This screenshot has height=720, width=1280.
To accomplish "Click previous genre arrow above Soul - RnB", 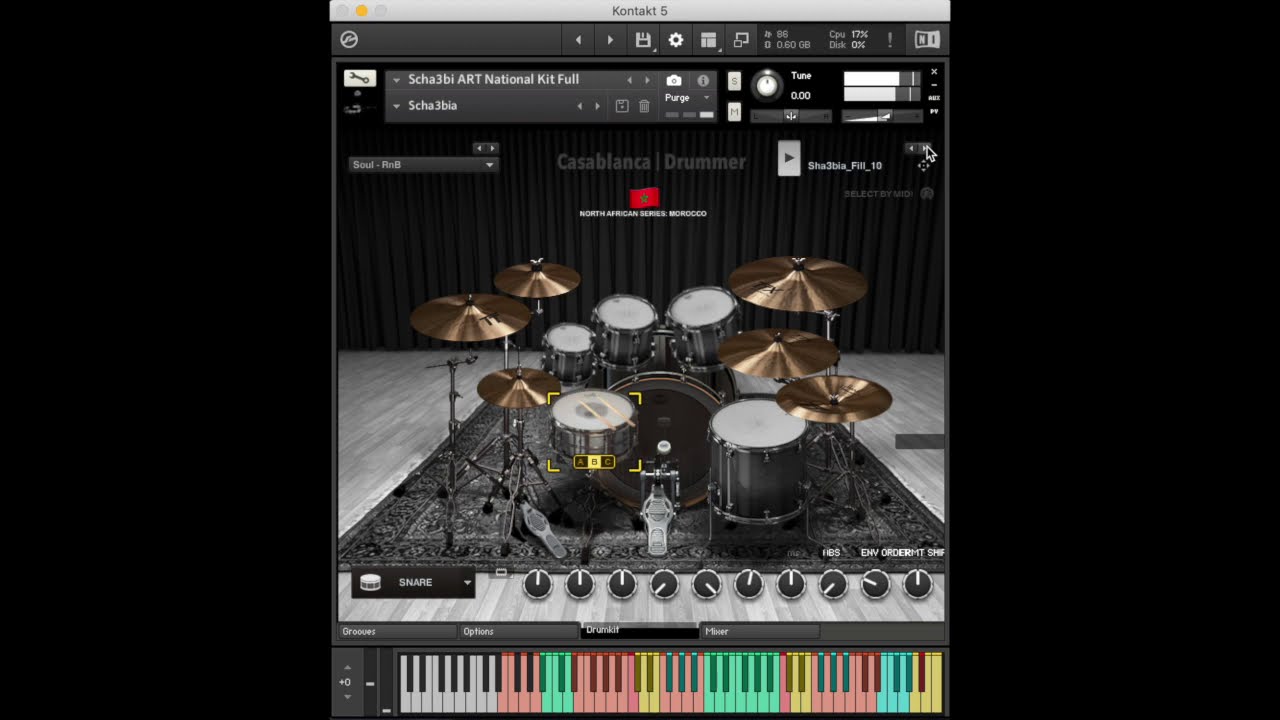I will click(478, 148).
